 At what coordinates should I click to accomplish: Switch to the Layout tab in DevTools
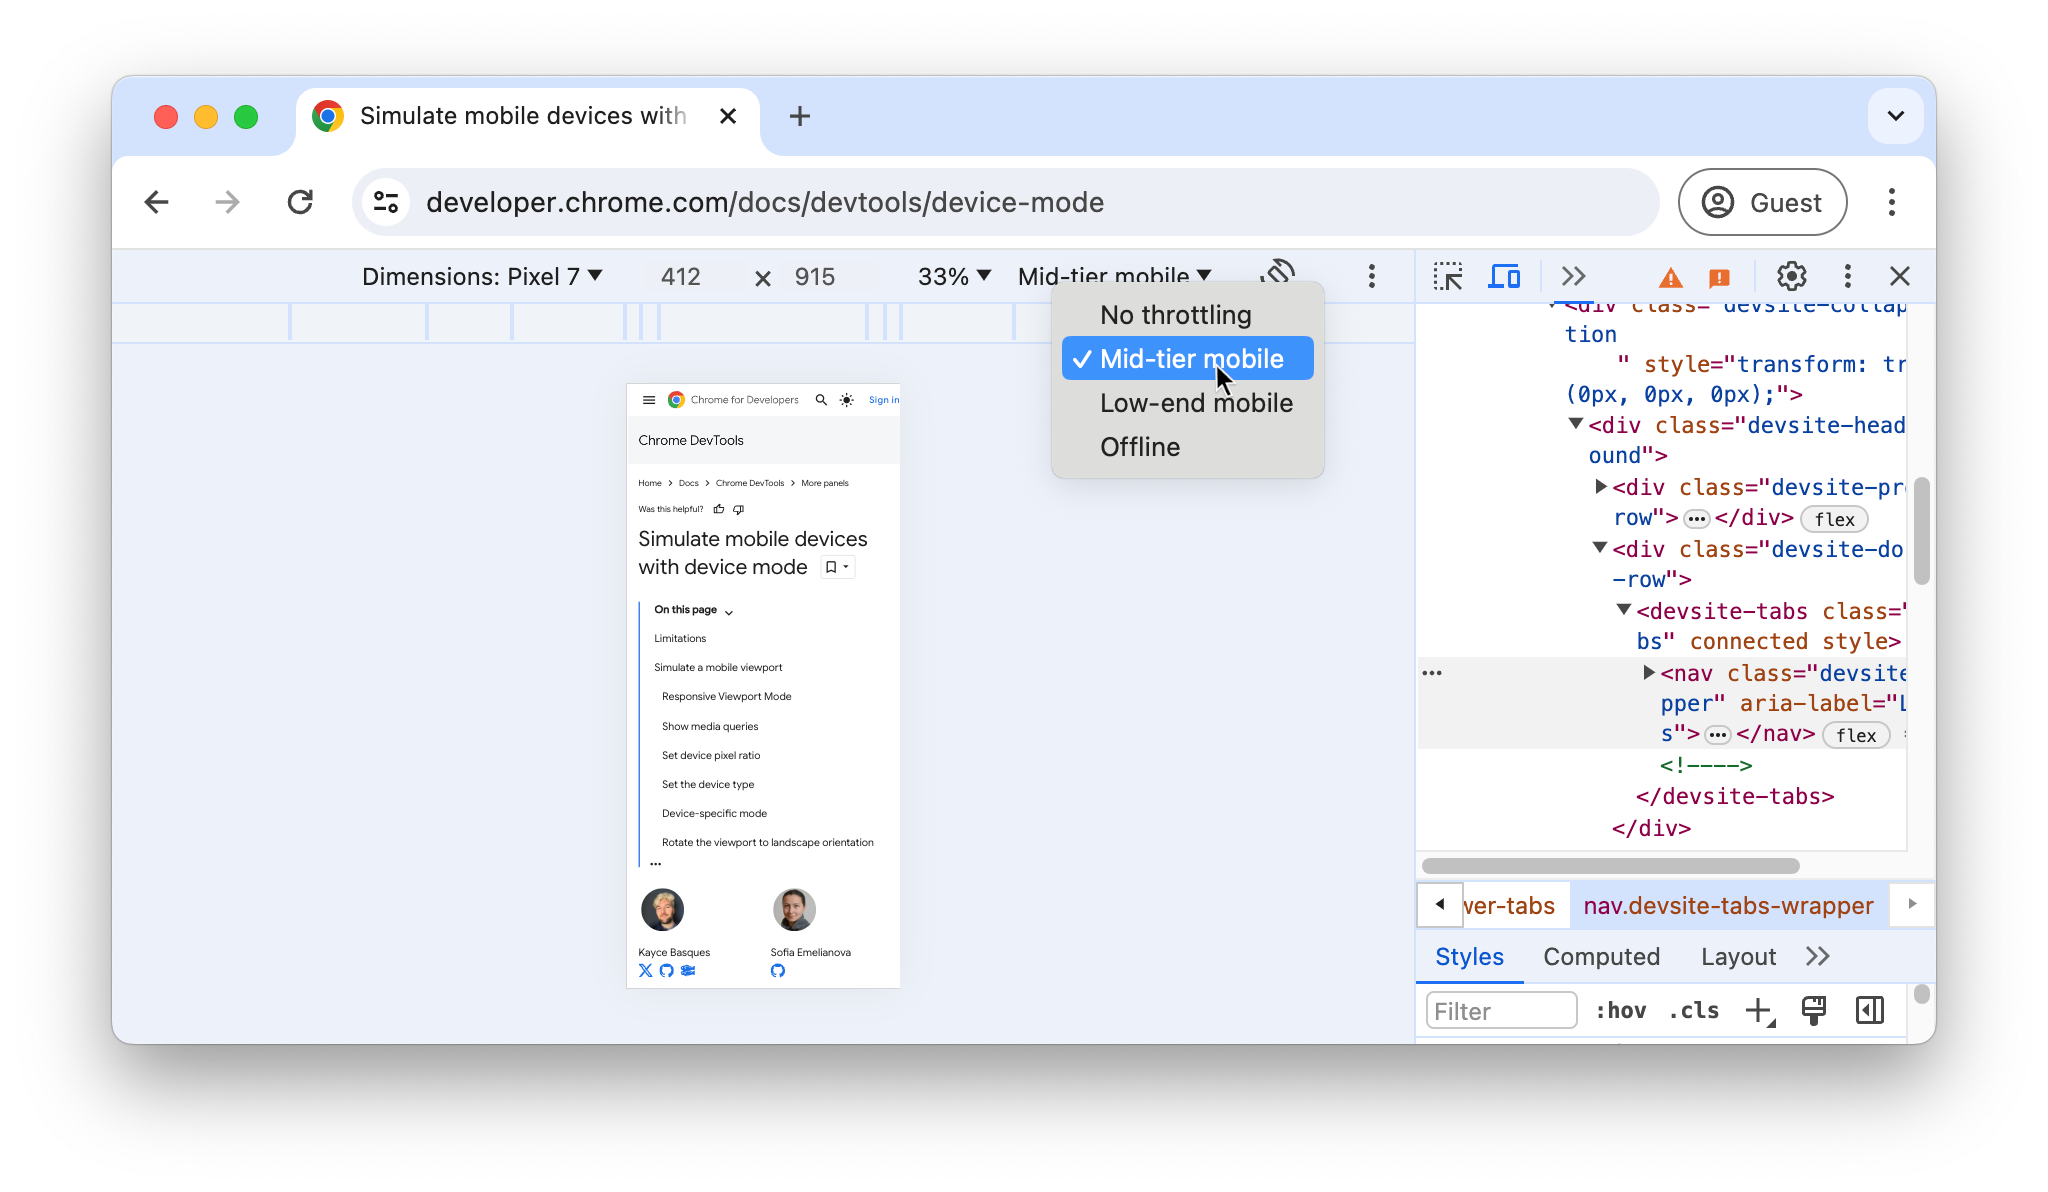1737,956
